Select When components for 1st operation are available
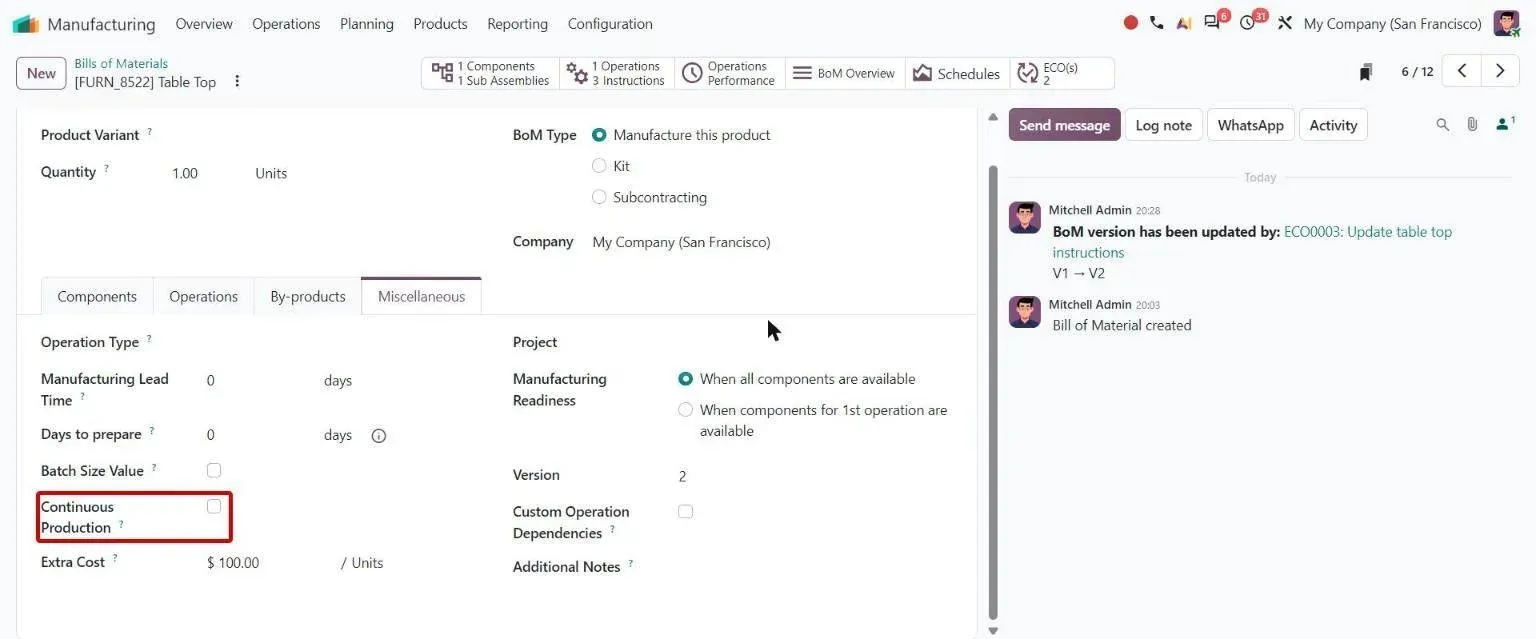Screen dimensions: 1536x639 coord(685,410)
